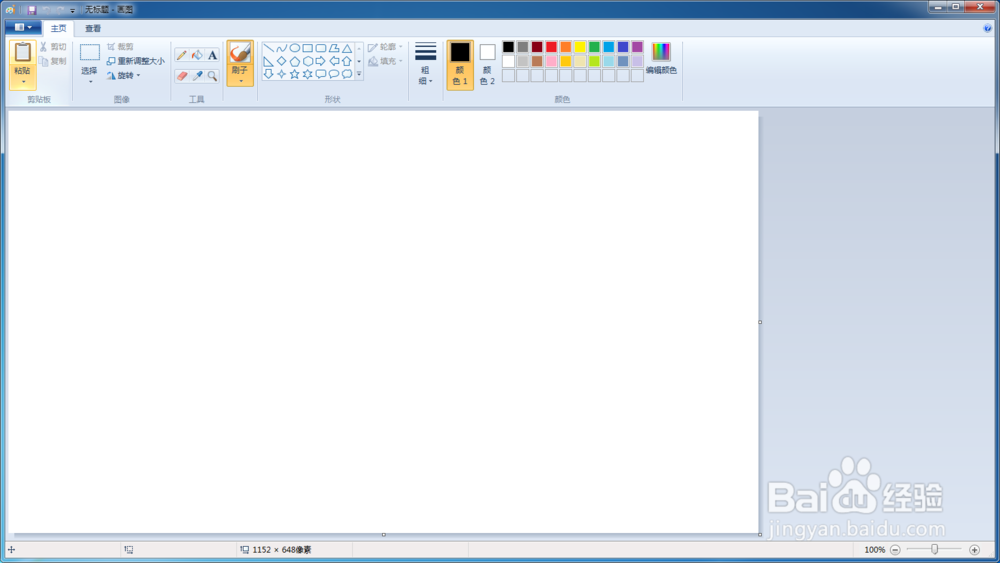Choose the Hexagon shape
This screenshot has height=563, width=1000.
click(x=307, y=61)
